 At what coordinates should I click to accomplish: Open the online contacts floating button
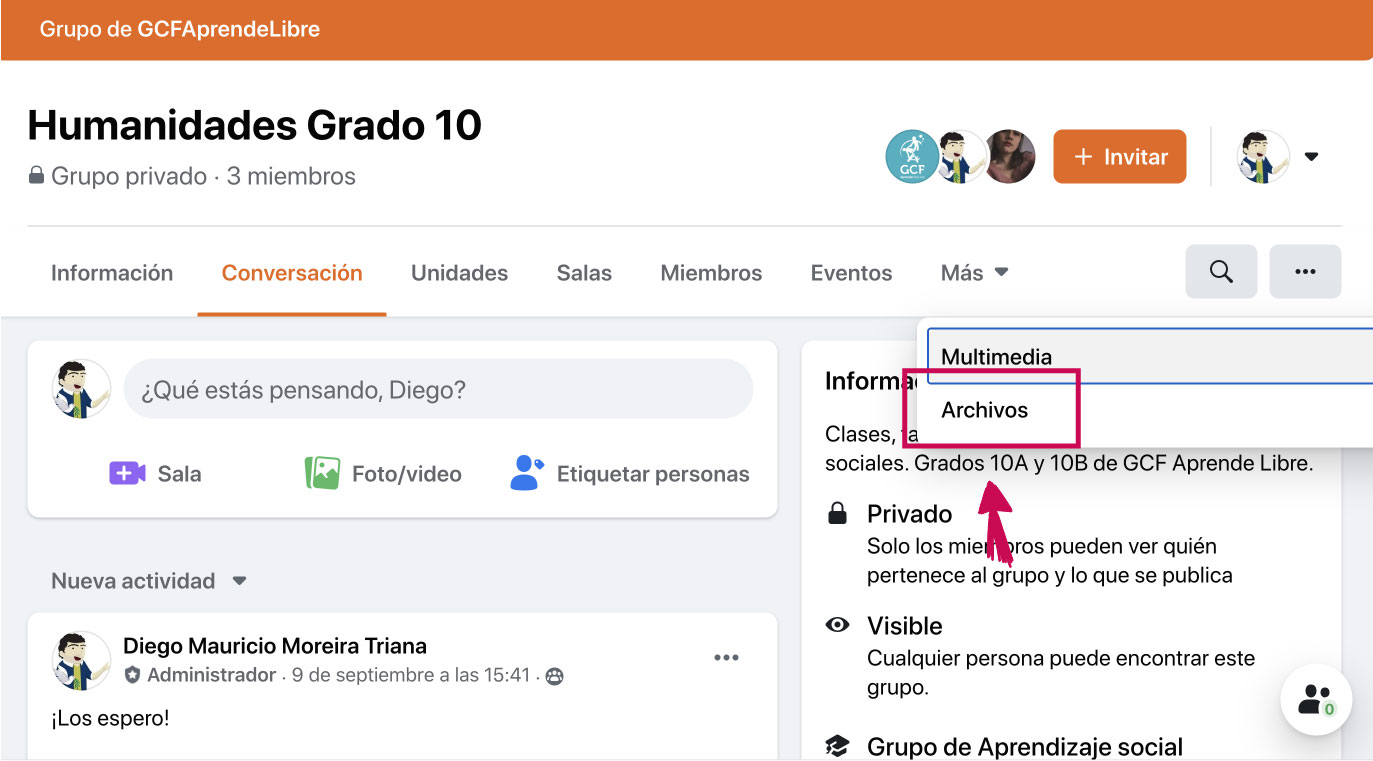(x=1316, y=700)
